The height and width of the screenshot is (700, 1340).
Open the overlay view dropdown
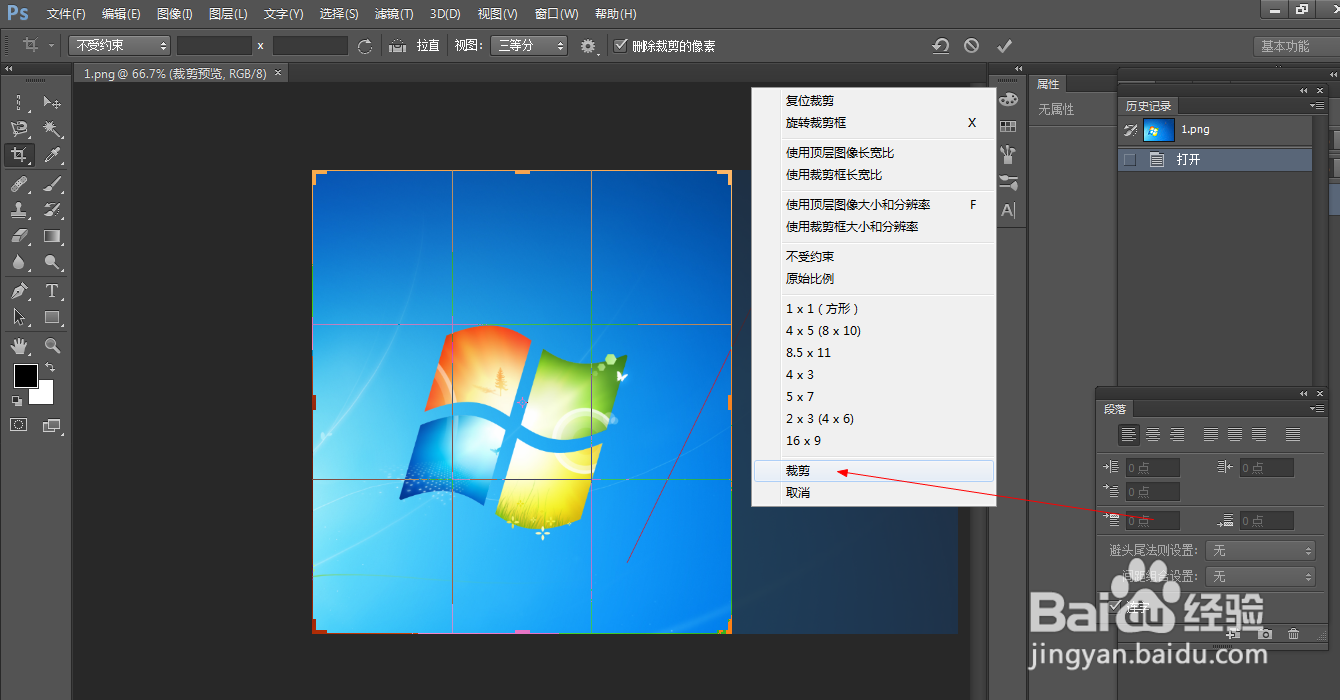pyautogui.click(x=529, y=46)
